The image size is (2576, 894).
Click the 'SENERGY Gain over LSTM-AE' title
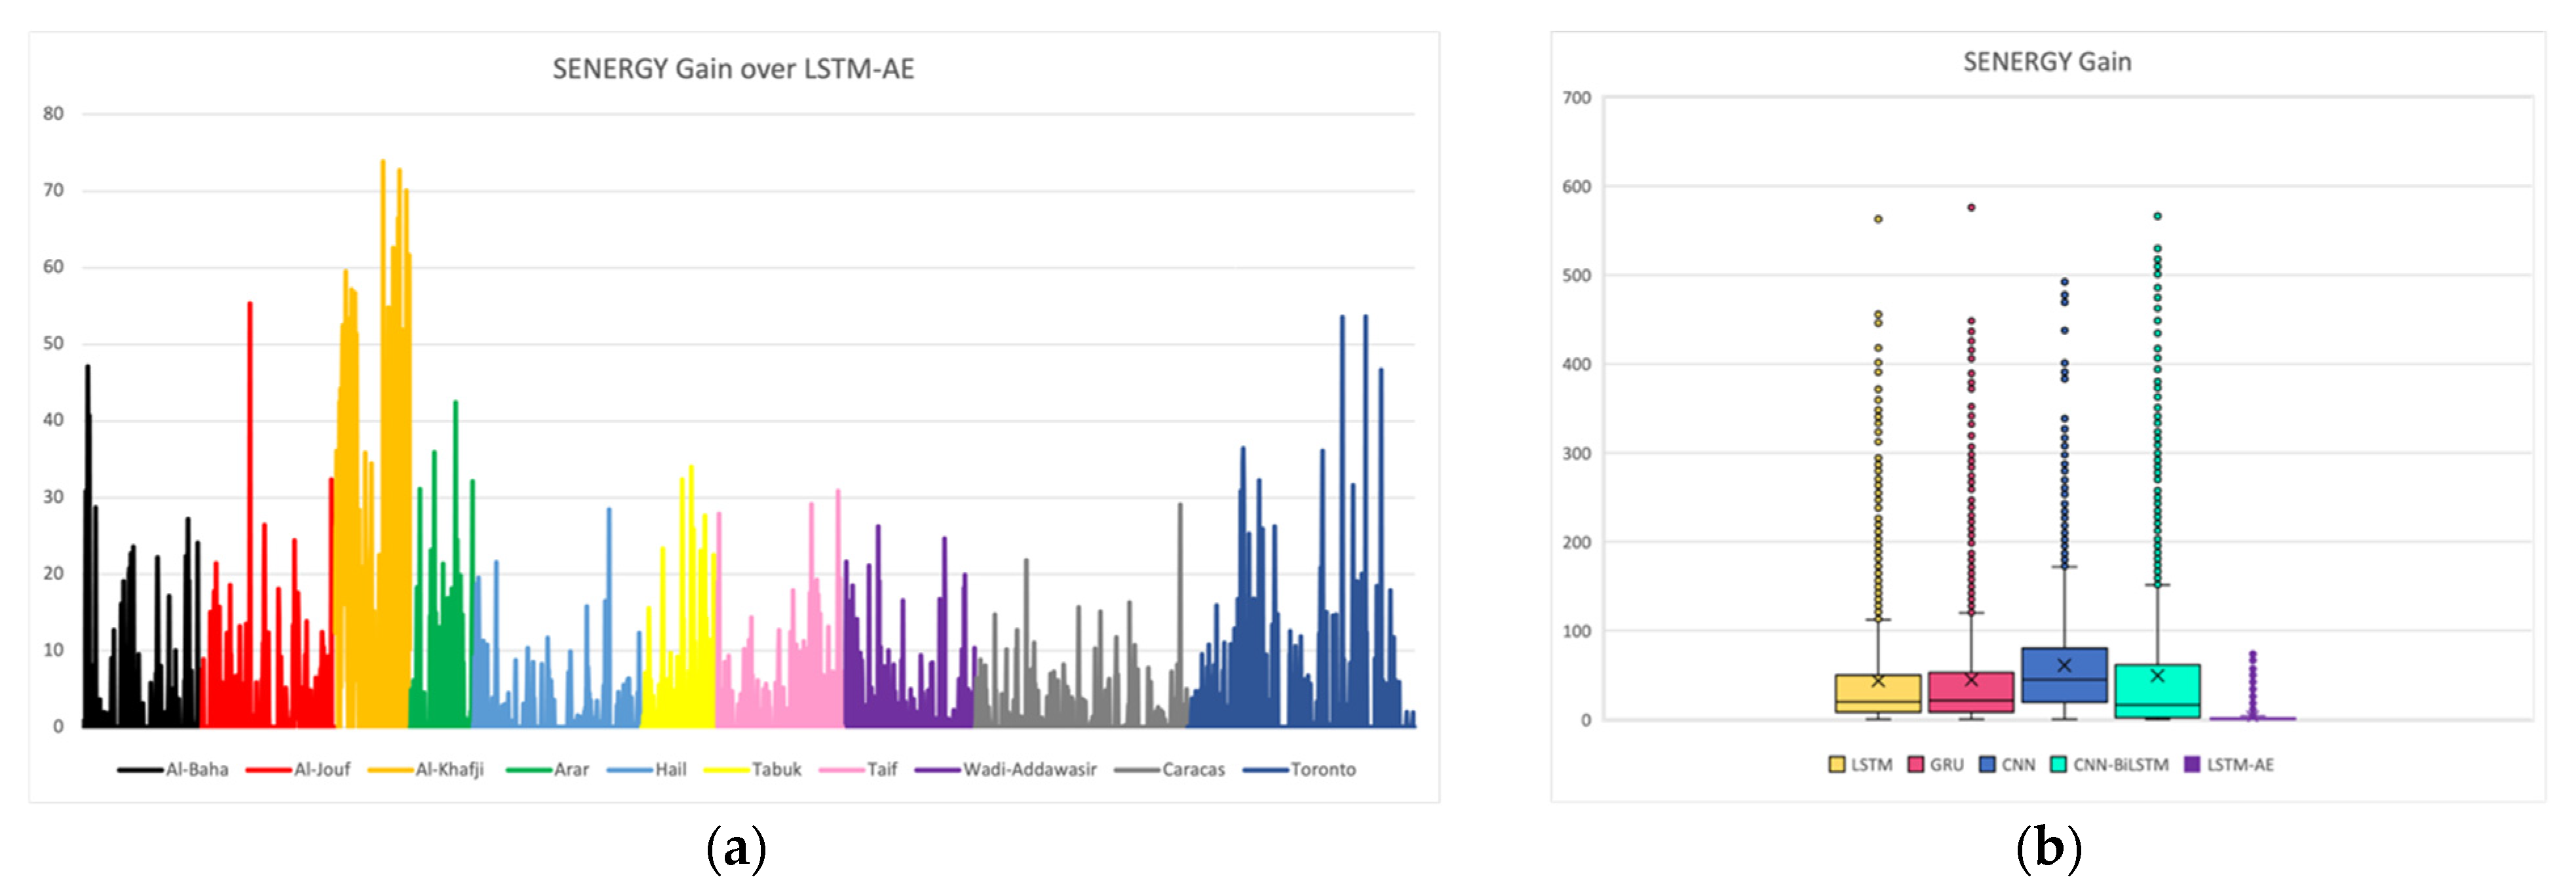pyautogui.click(x=733, y=69)
